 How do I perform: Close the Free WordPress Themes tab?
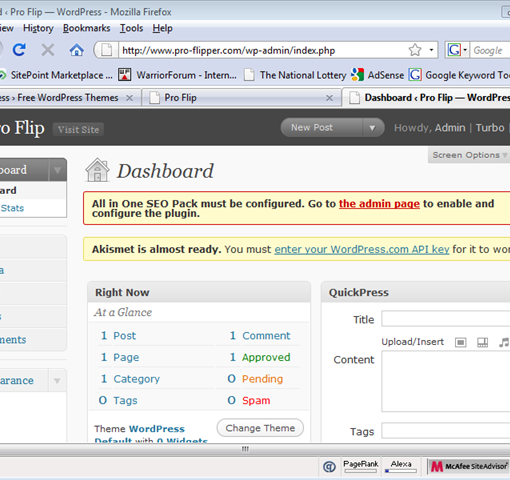pyautogui.click(x=129, y=98)
